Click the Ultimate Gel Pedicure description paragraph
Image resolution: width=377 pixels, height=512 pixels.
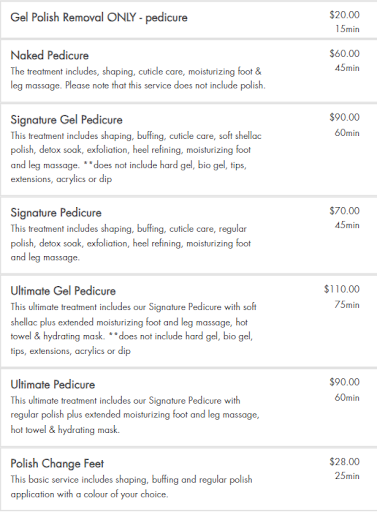133,329
